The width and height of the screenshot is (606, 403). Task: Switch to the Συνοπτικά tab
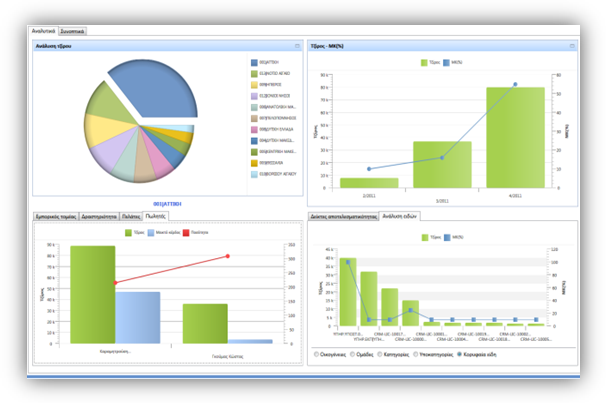[x=72, y=31]
